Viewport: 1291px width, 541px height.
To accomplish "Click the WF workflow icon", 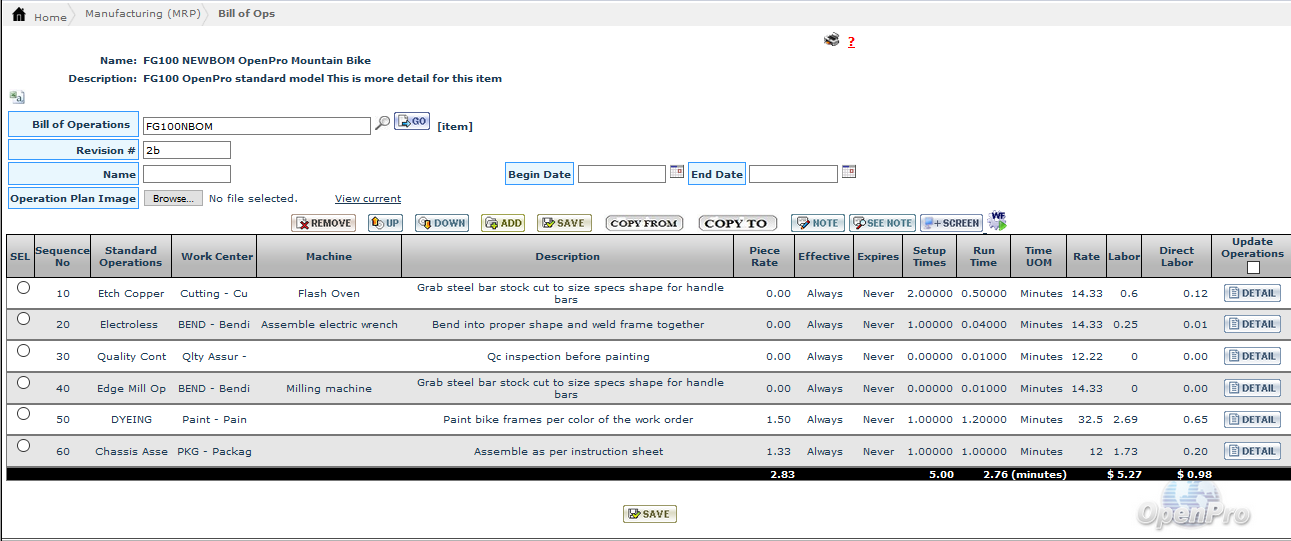I will (x=997, y=220).
